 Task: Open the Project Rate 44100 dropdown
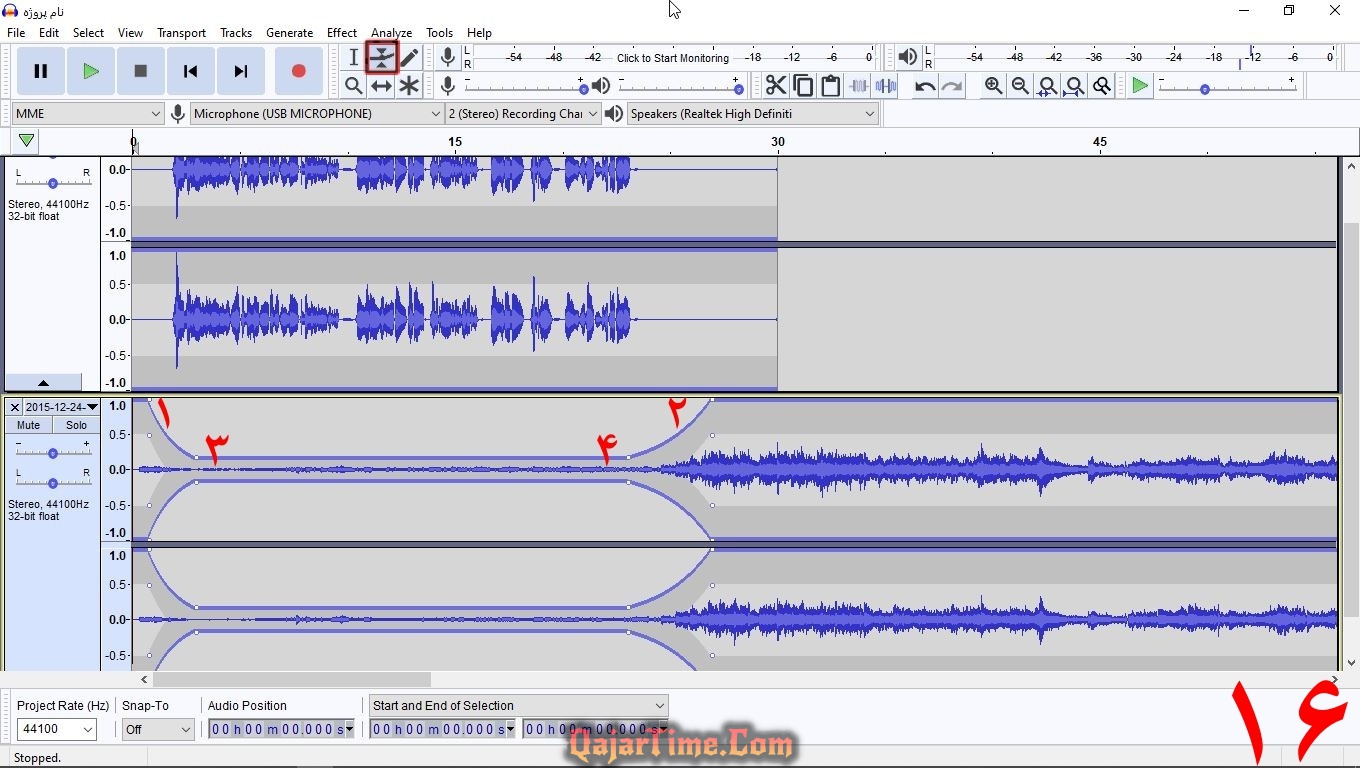[x=56, y=730]
